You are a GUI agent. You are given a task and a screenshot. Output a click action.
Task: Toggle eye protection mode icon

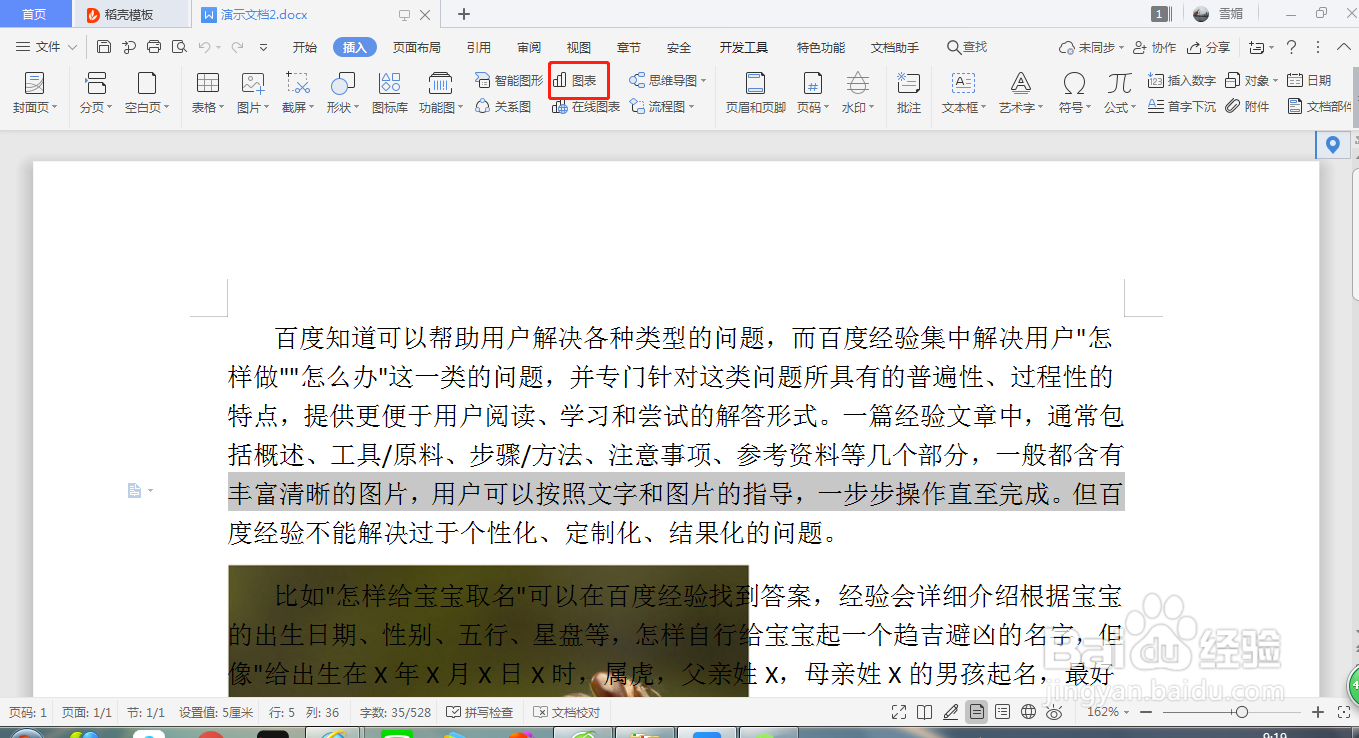pyautogui.click(x=1055, y=712)
